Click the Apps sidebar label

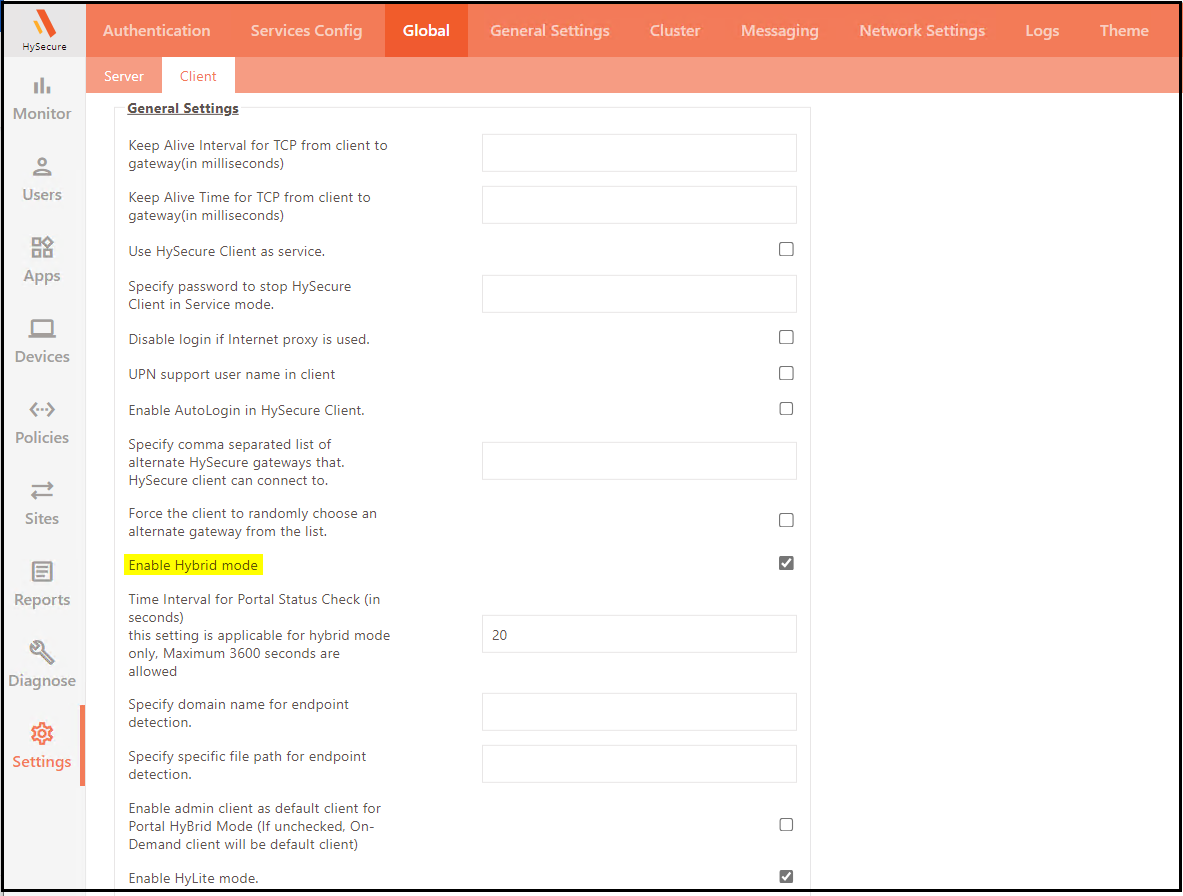42,276
